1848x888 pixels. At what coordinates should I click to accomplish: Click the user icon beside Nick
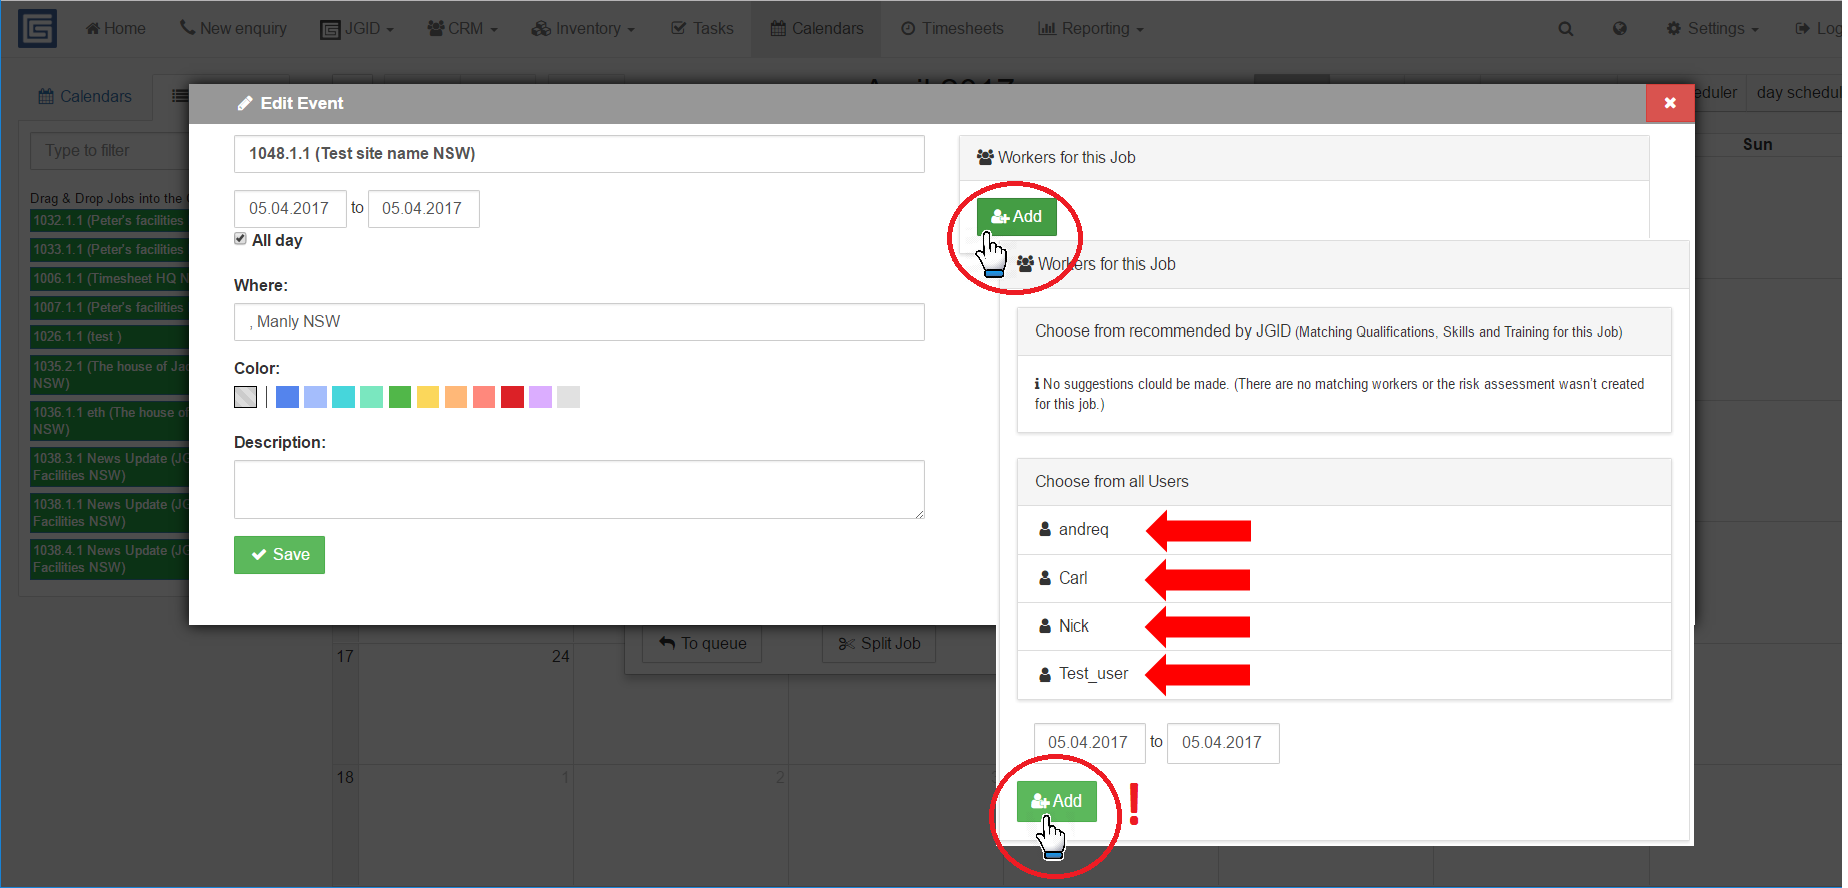[1045, 626]
